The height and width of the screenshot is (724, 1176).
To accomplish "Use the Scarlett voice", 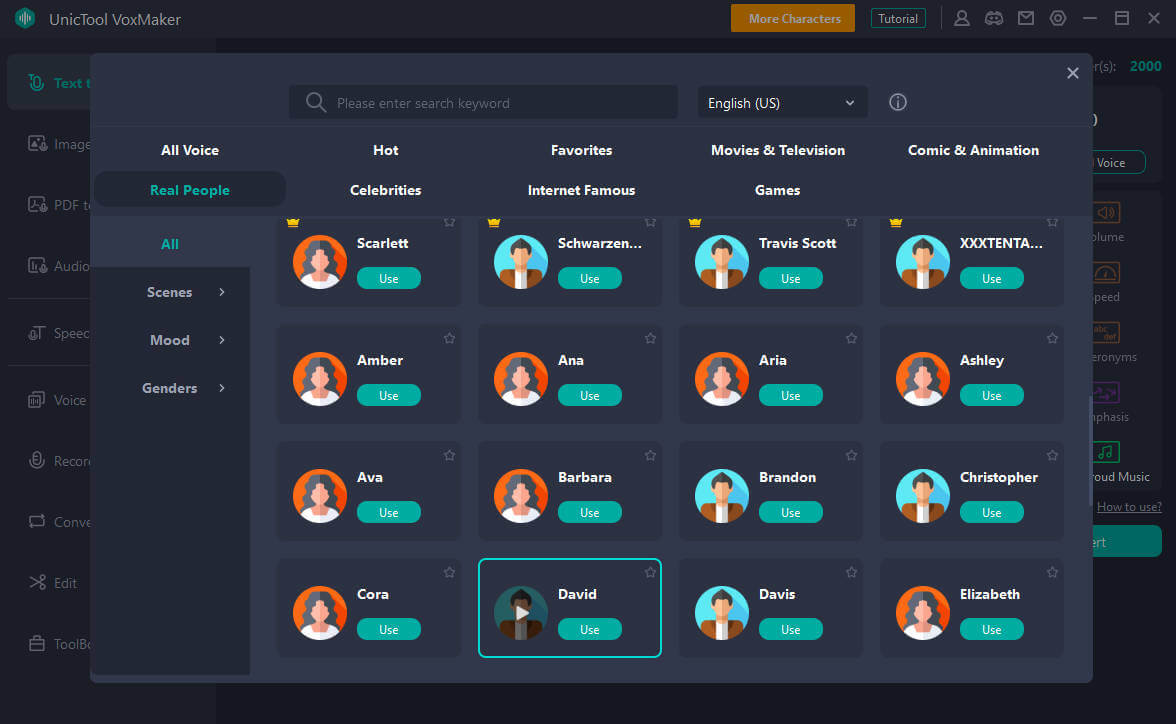I will 388,278.
